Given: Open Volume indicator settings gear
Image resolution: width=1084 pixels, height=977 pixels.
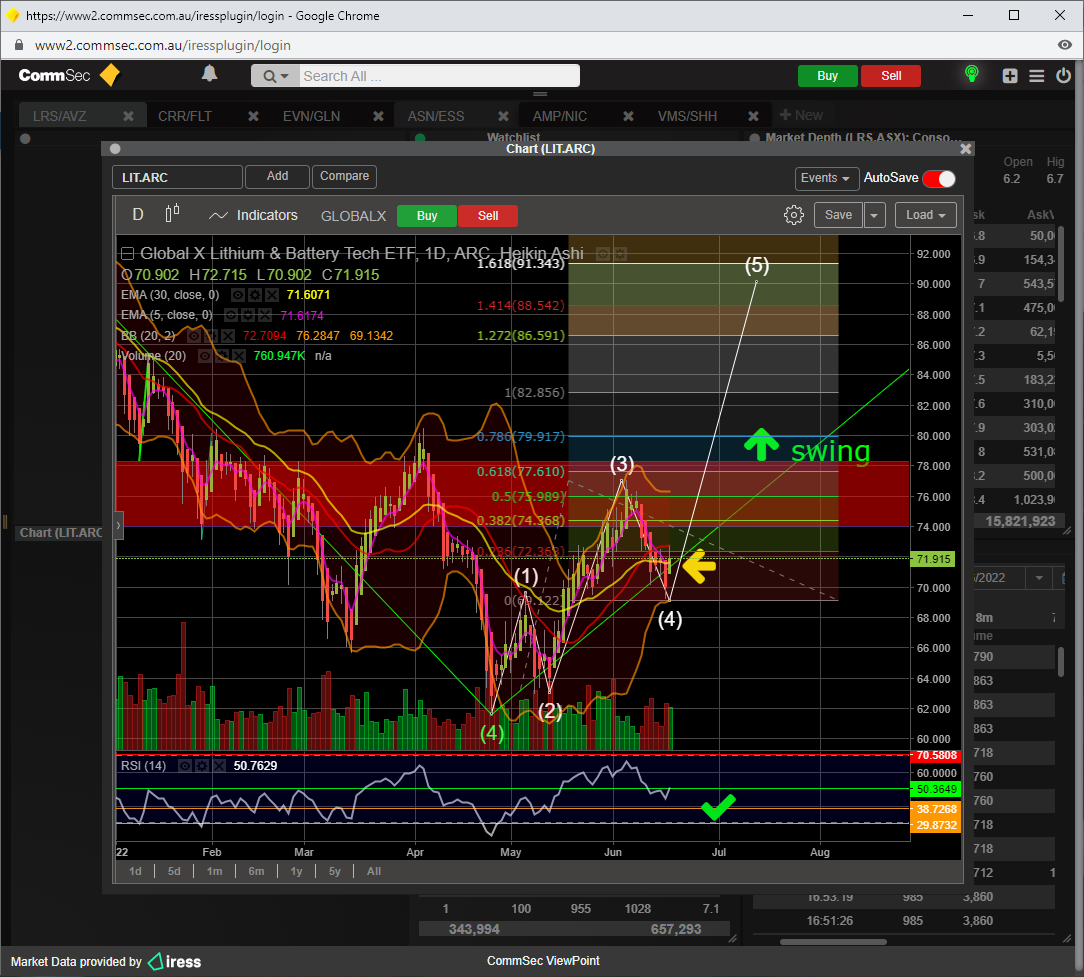Looking at the screenshot, I should pyautogui.click(x=221, y=356).
